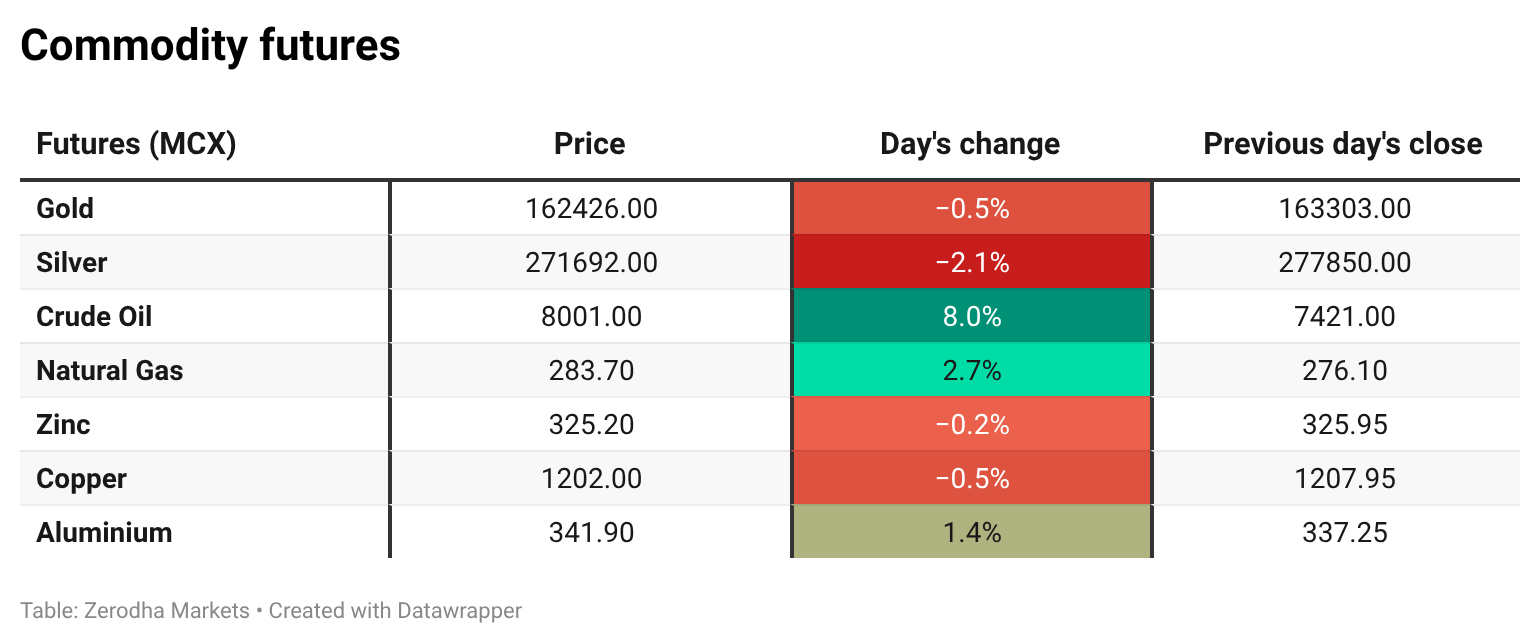Select the Gold row label
This screenshot has width=1540, height=644.
(x=65, y=209)
